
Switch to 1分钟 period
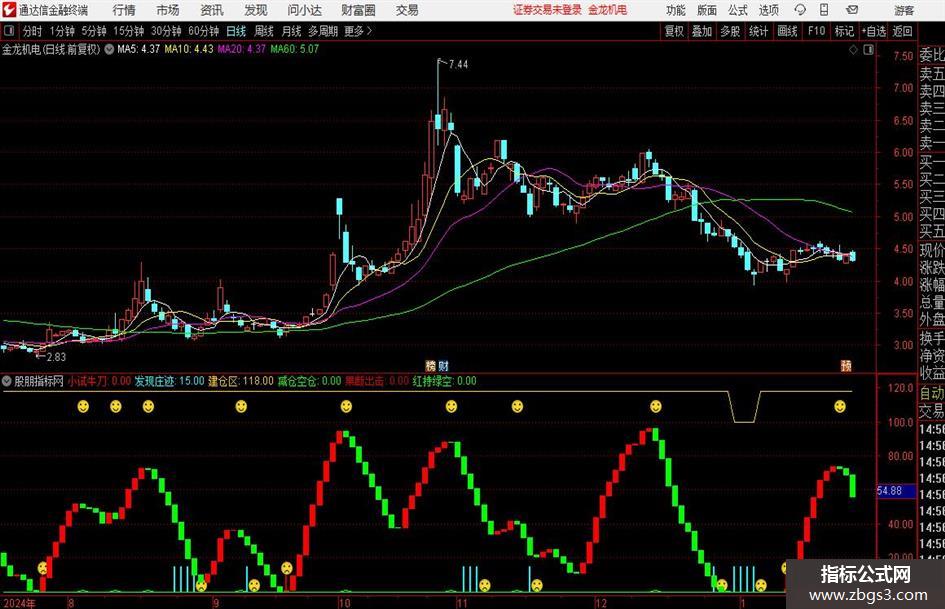(62, 31)
